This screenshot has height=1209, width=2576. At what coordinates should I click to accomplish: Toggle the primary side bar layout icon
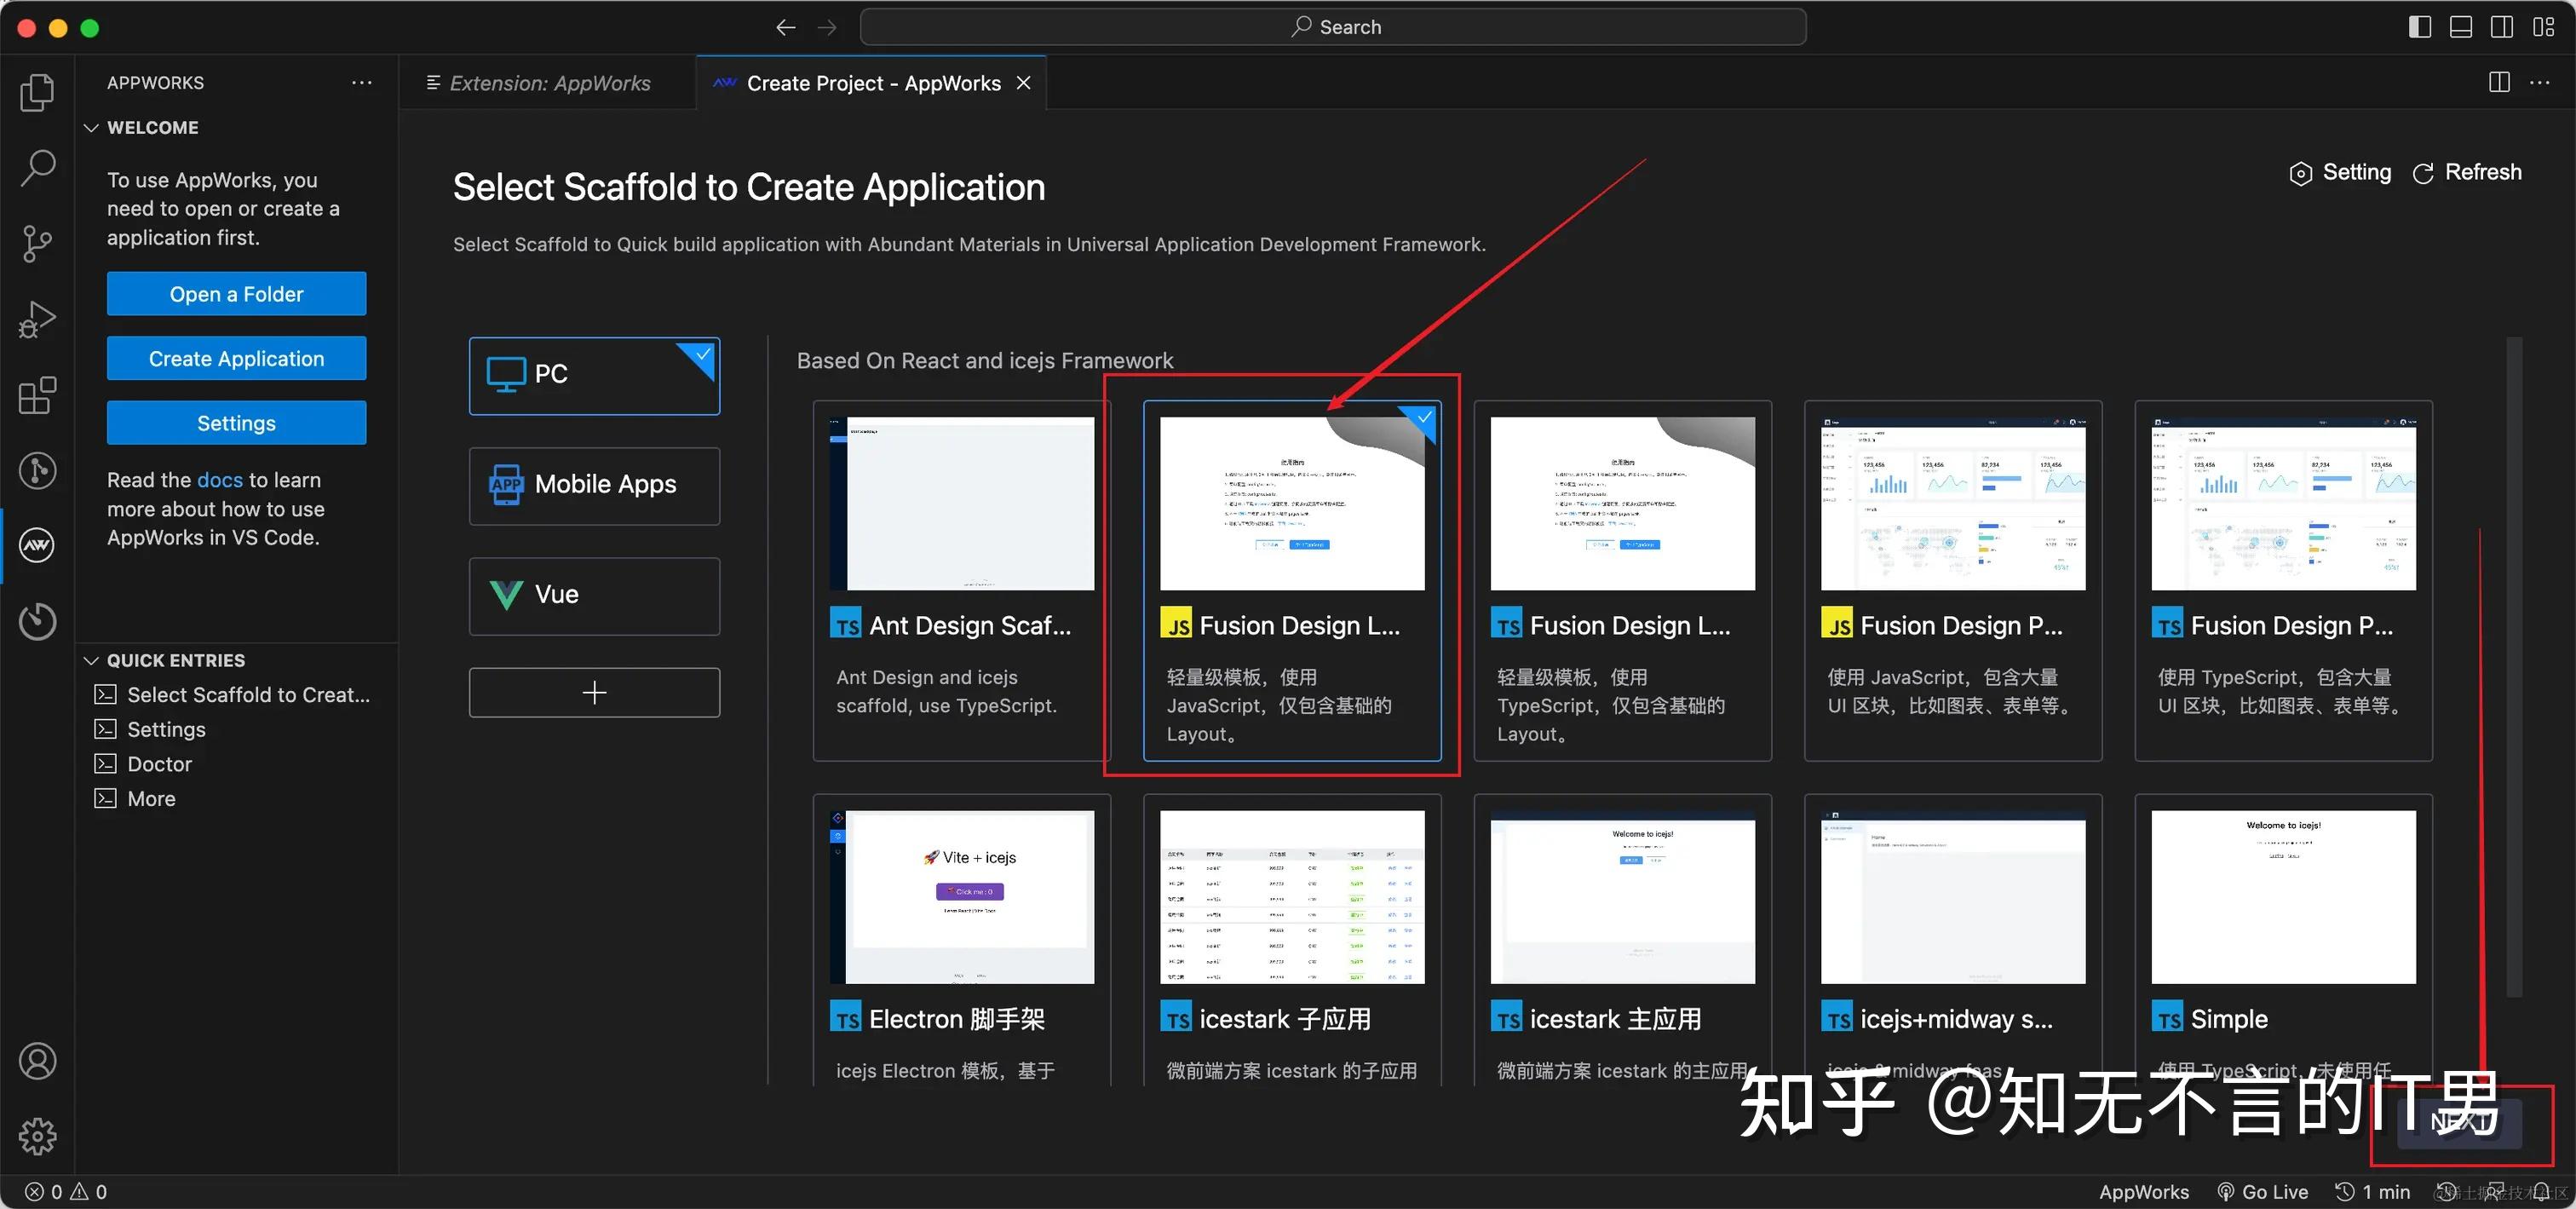2420,27
